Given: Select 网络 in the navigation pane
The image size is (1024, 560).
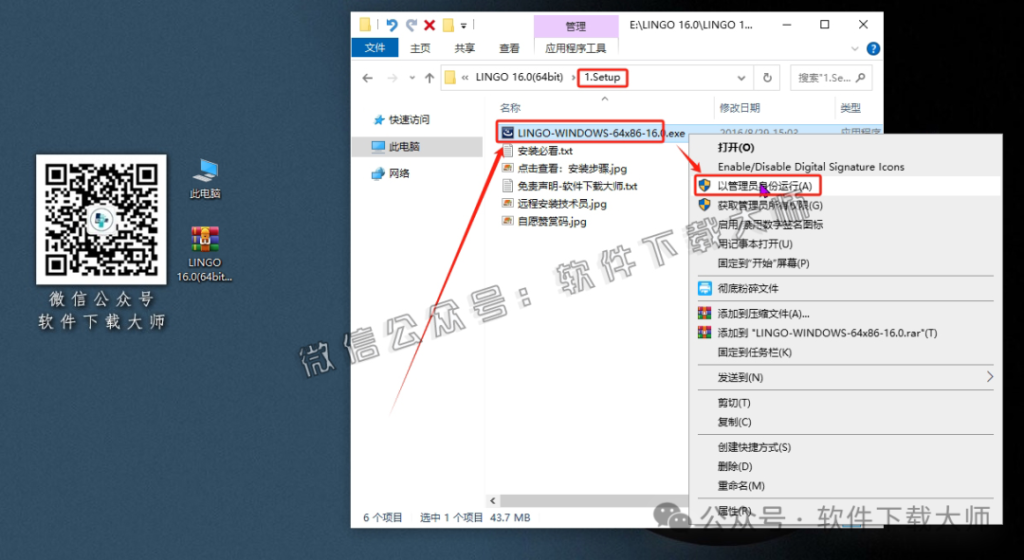Looking at the screenshot, I should click(x=391, y=173).
